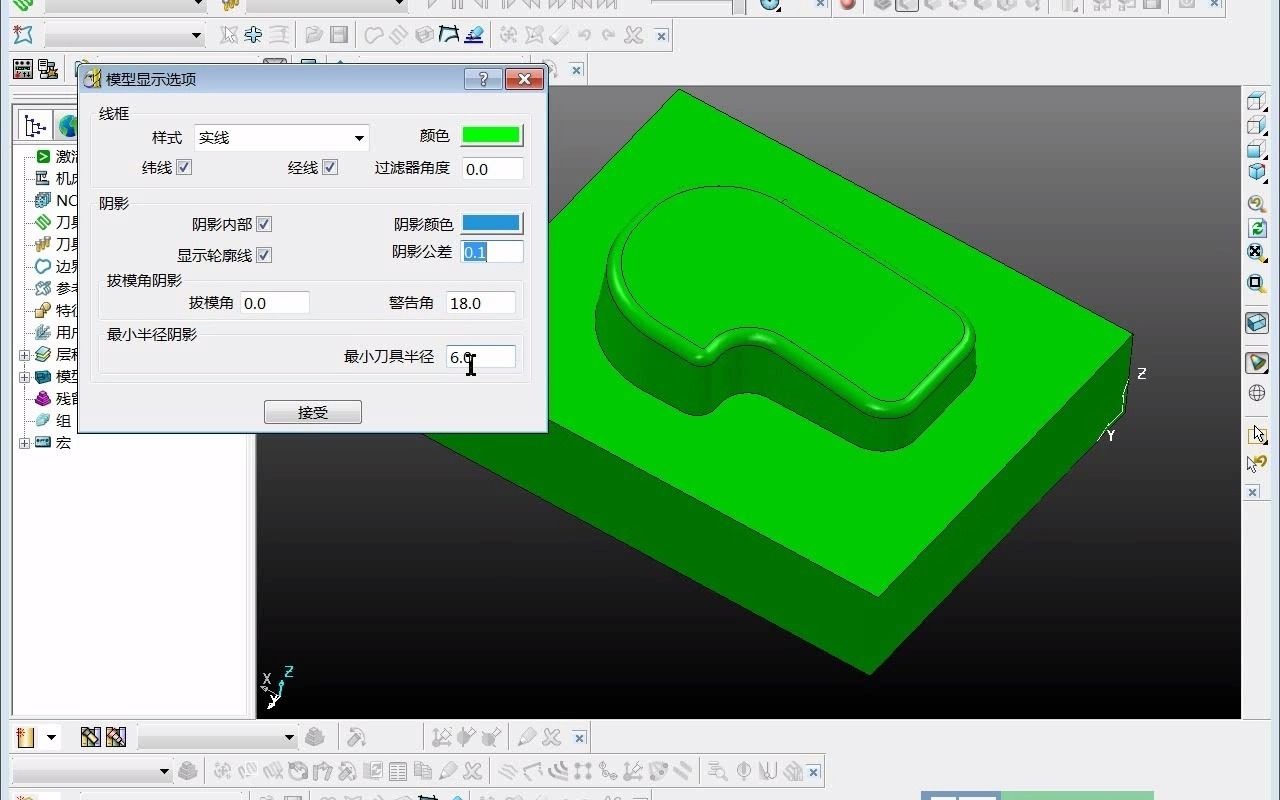Click the zoom magnifier with arrow icon
The image size is (1280, 800).
click(1257, 204)
